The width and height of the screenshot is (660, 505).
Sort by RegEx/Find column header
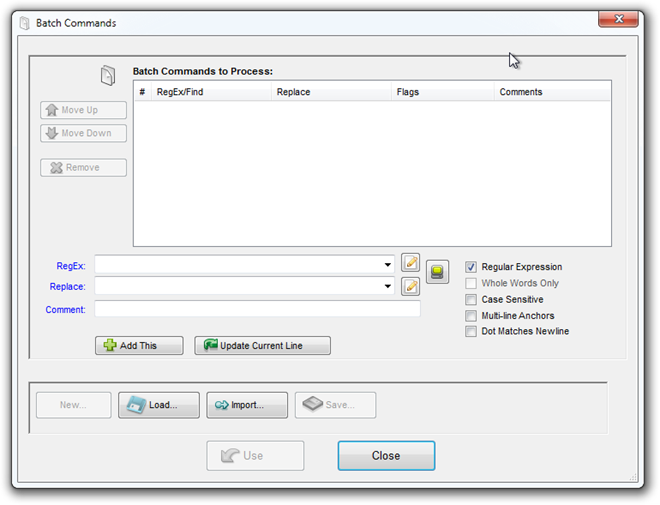211,92
